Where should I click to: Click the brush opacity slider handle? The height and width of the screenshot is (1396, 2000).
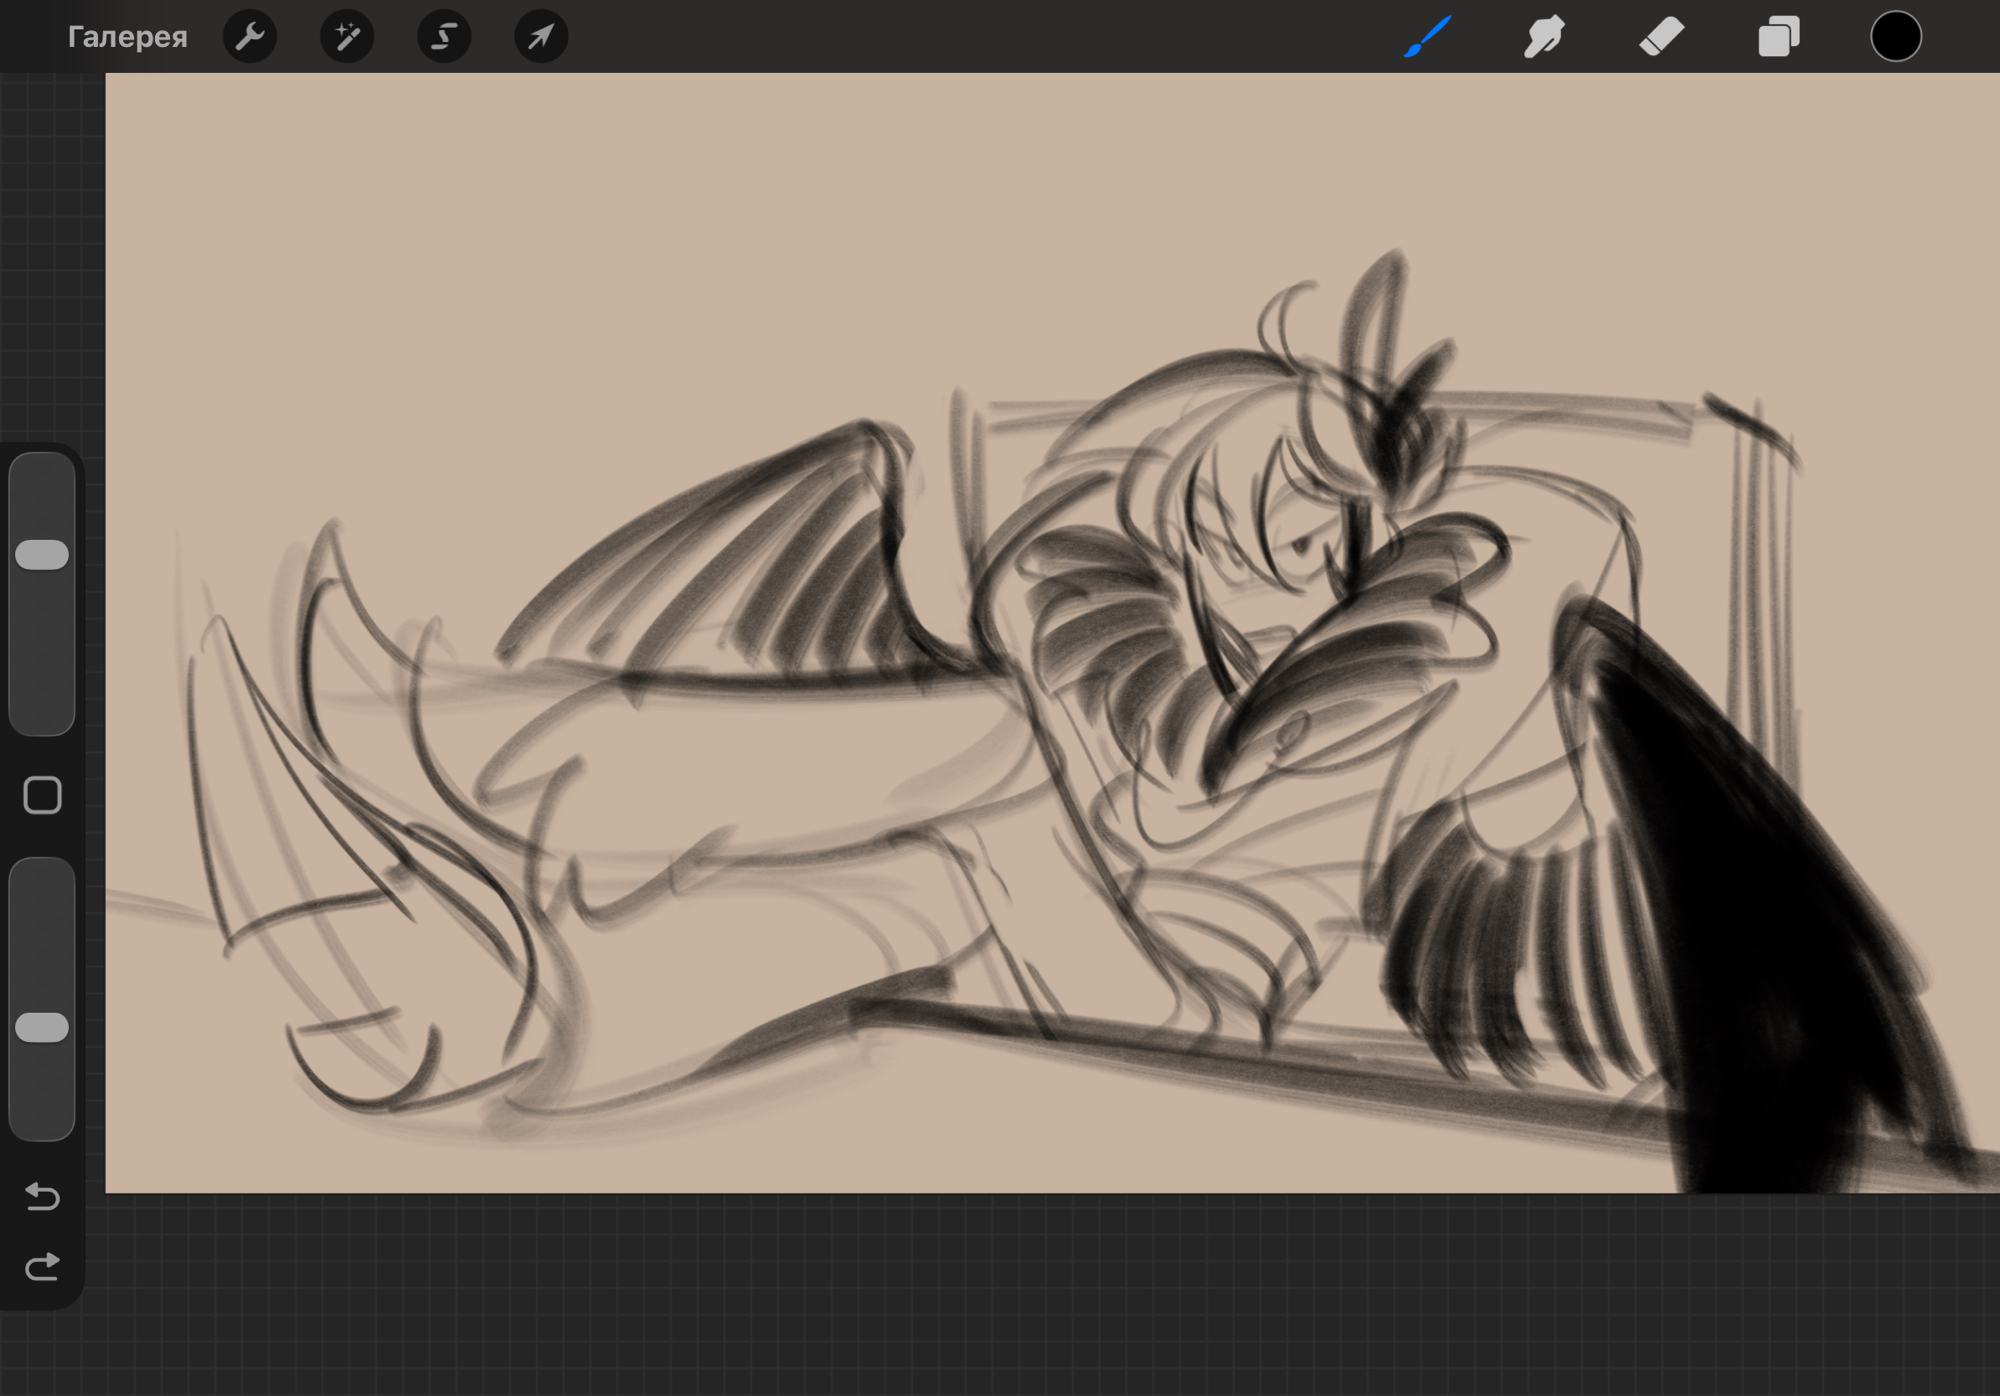(42, 1027)
